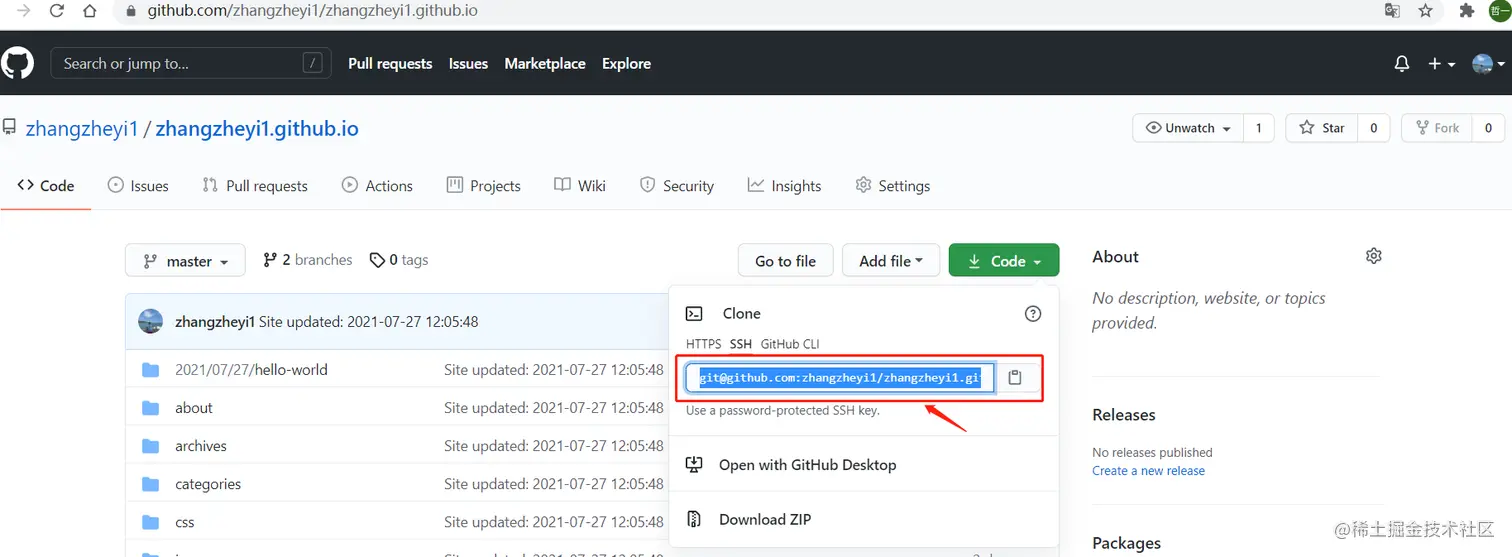Select the SSH clone option
Image resolution: width=1512 pixels, height=557 pixels.
click(741, 344)
